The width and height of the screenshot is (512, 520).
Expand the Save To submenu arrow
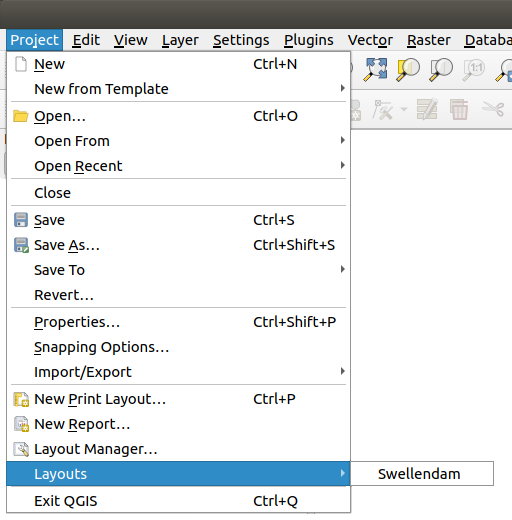click(x=342, y=269)
